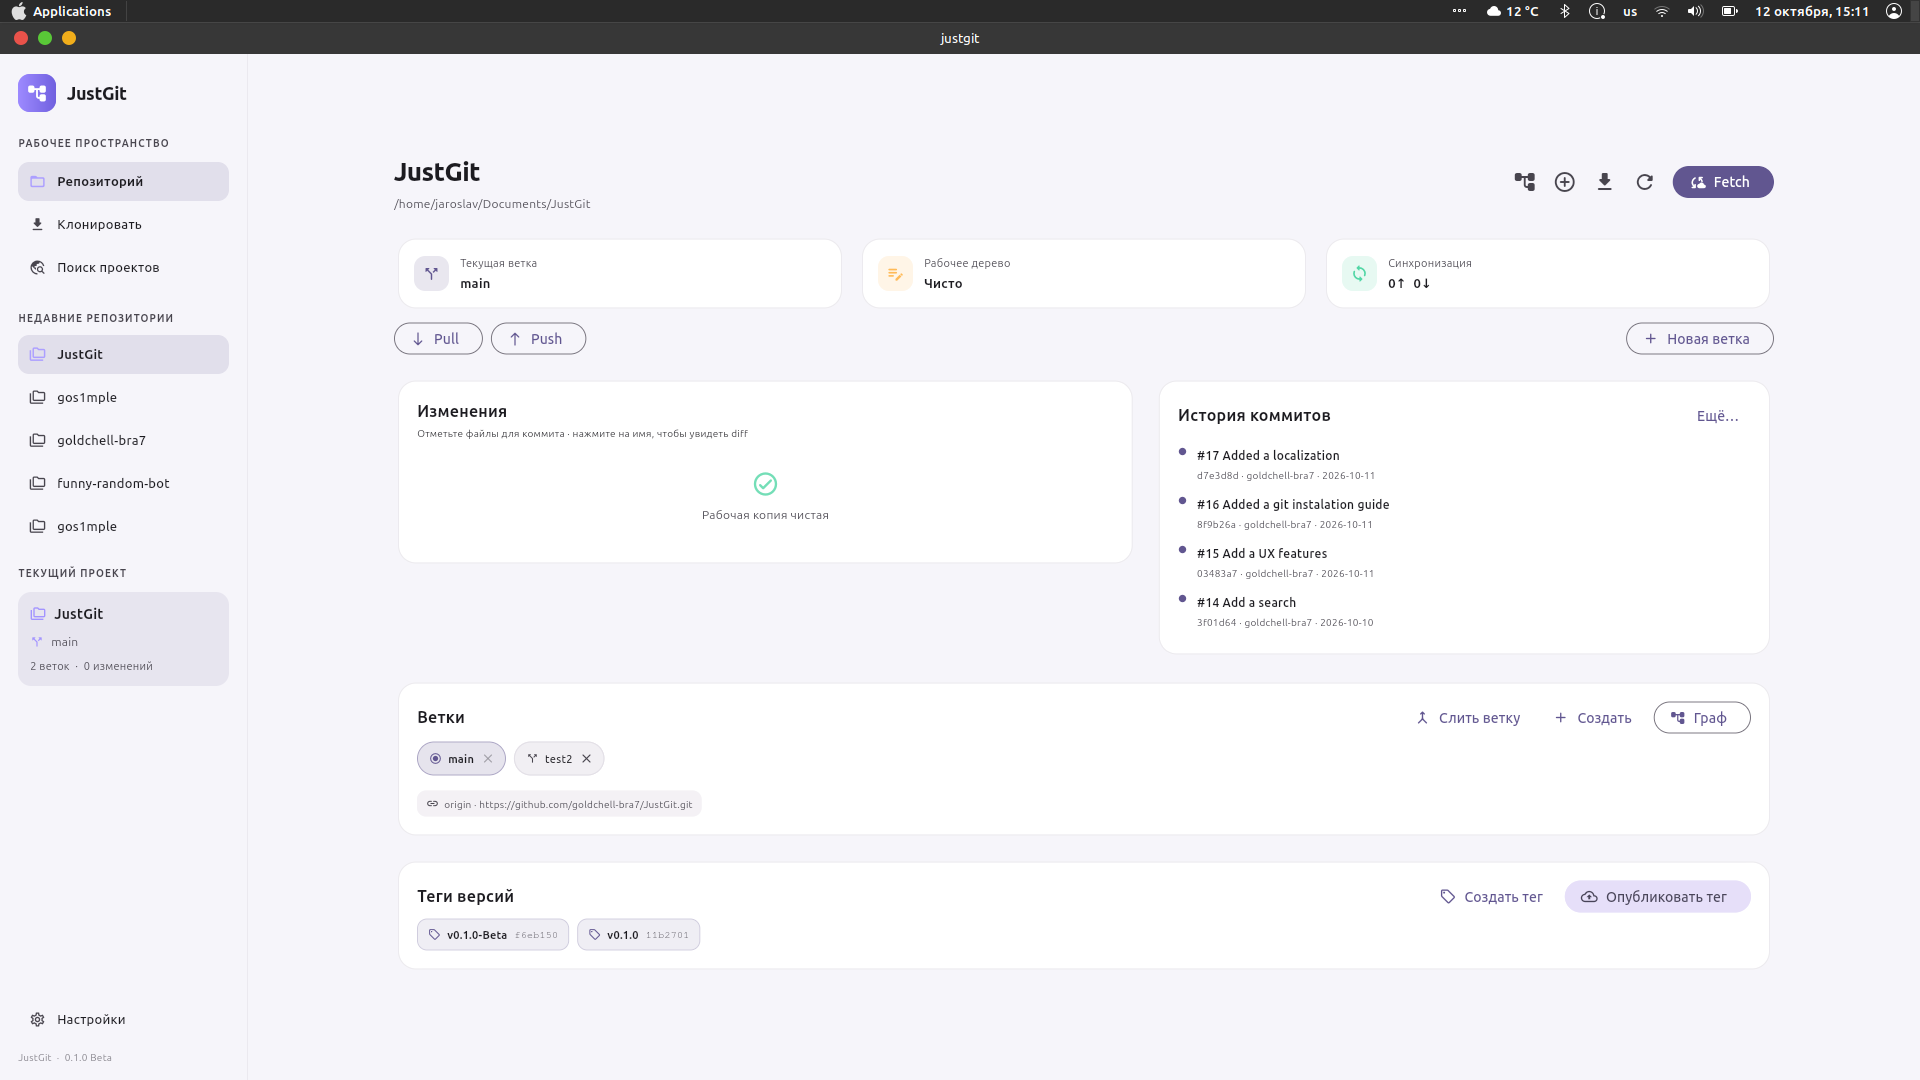Click Опубликовать тег
This screenshot has width=1920, height=1080.
(x=1657, y=897)
